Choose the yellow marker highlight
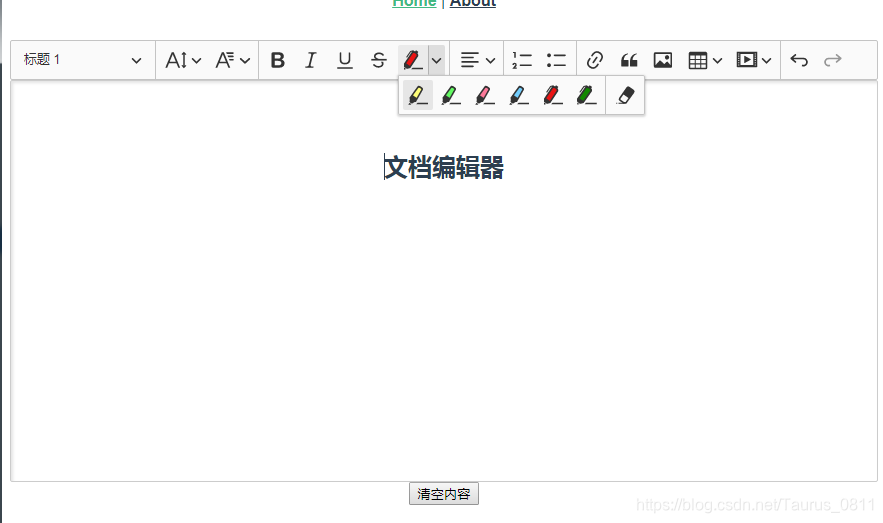 tap(417, 95)
